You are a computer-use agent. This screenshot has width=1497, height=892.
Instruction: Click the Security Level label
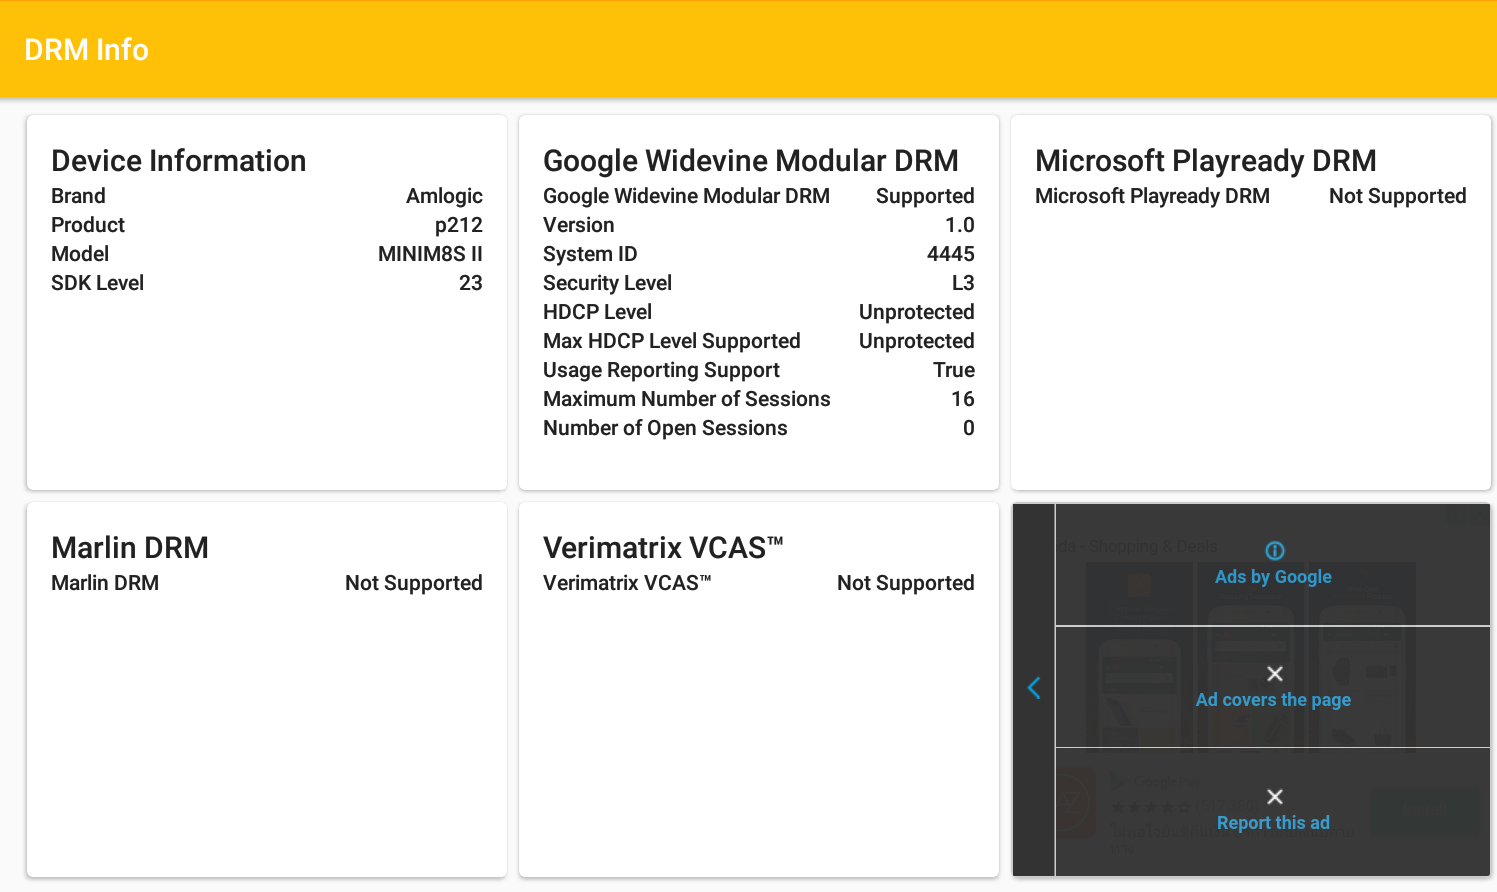(607, 283)
